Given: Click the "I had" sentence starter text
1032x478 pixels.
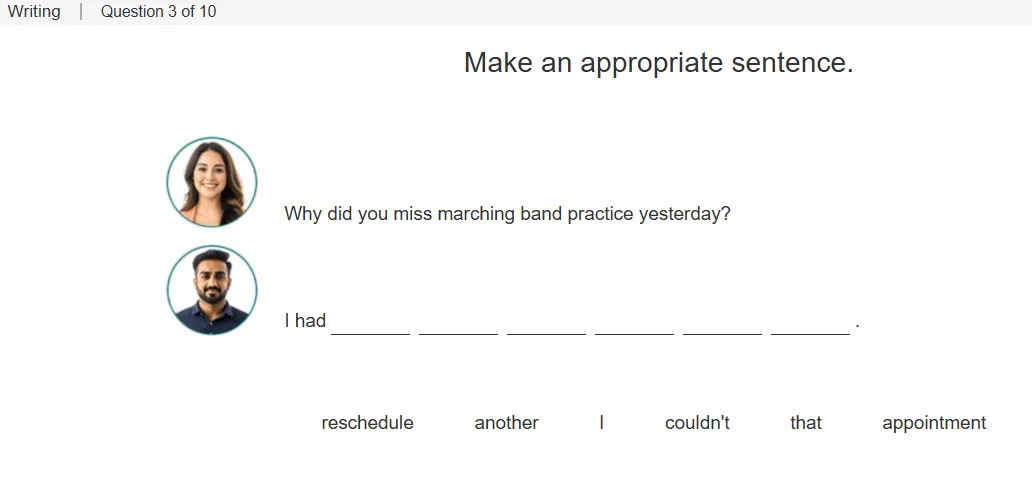Looking at the screenshot, I should [305, 321].
